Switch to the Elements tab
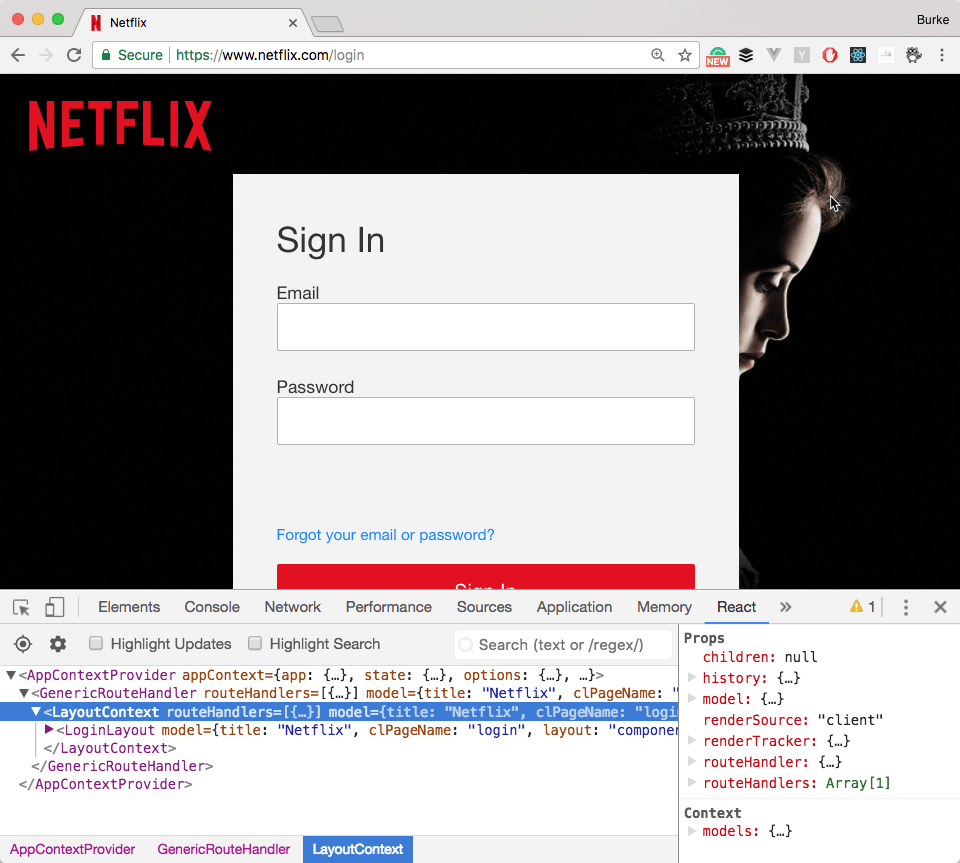 129,607
